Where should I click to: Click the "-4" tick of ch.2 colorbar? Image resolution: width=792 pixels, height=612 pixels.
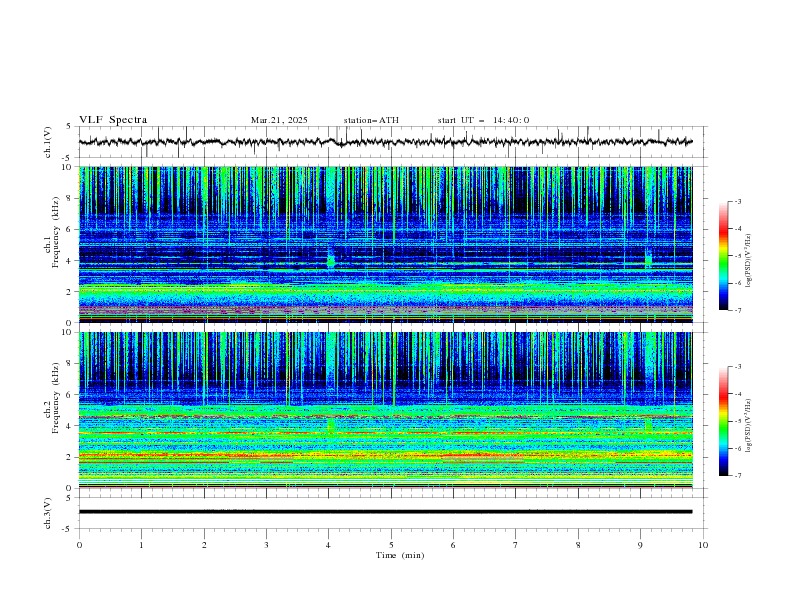[738, 394]
